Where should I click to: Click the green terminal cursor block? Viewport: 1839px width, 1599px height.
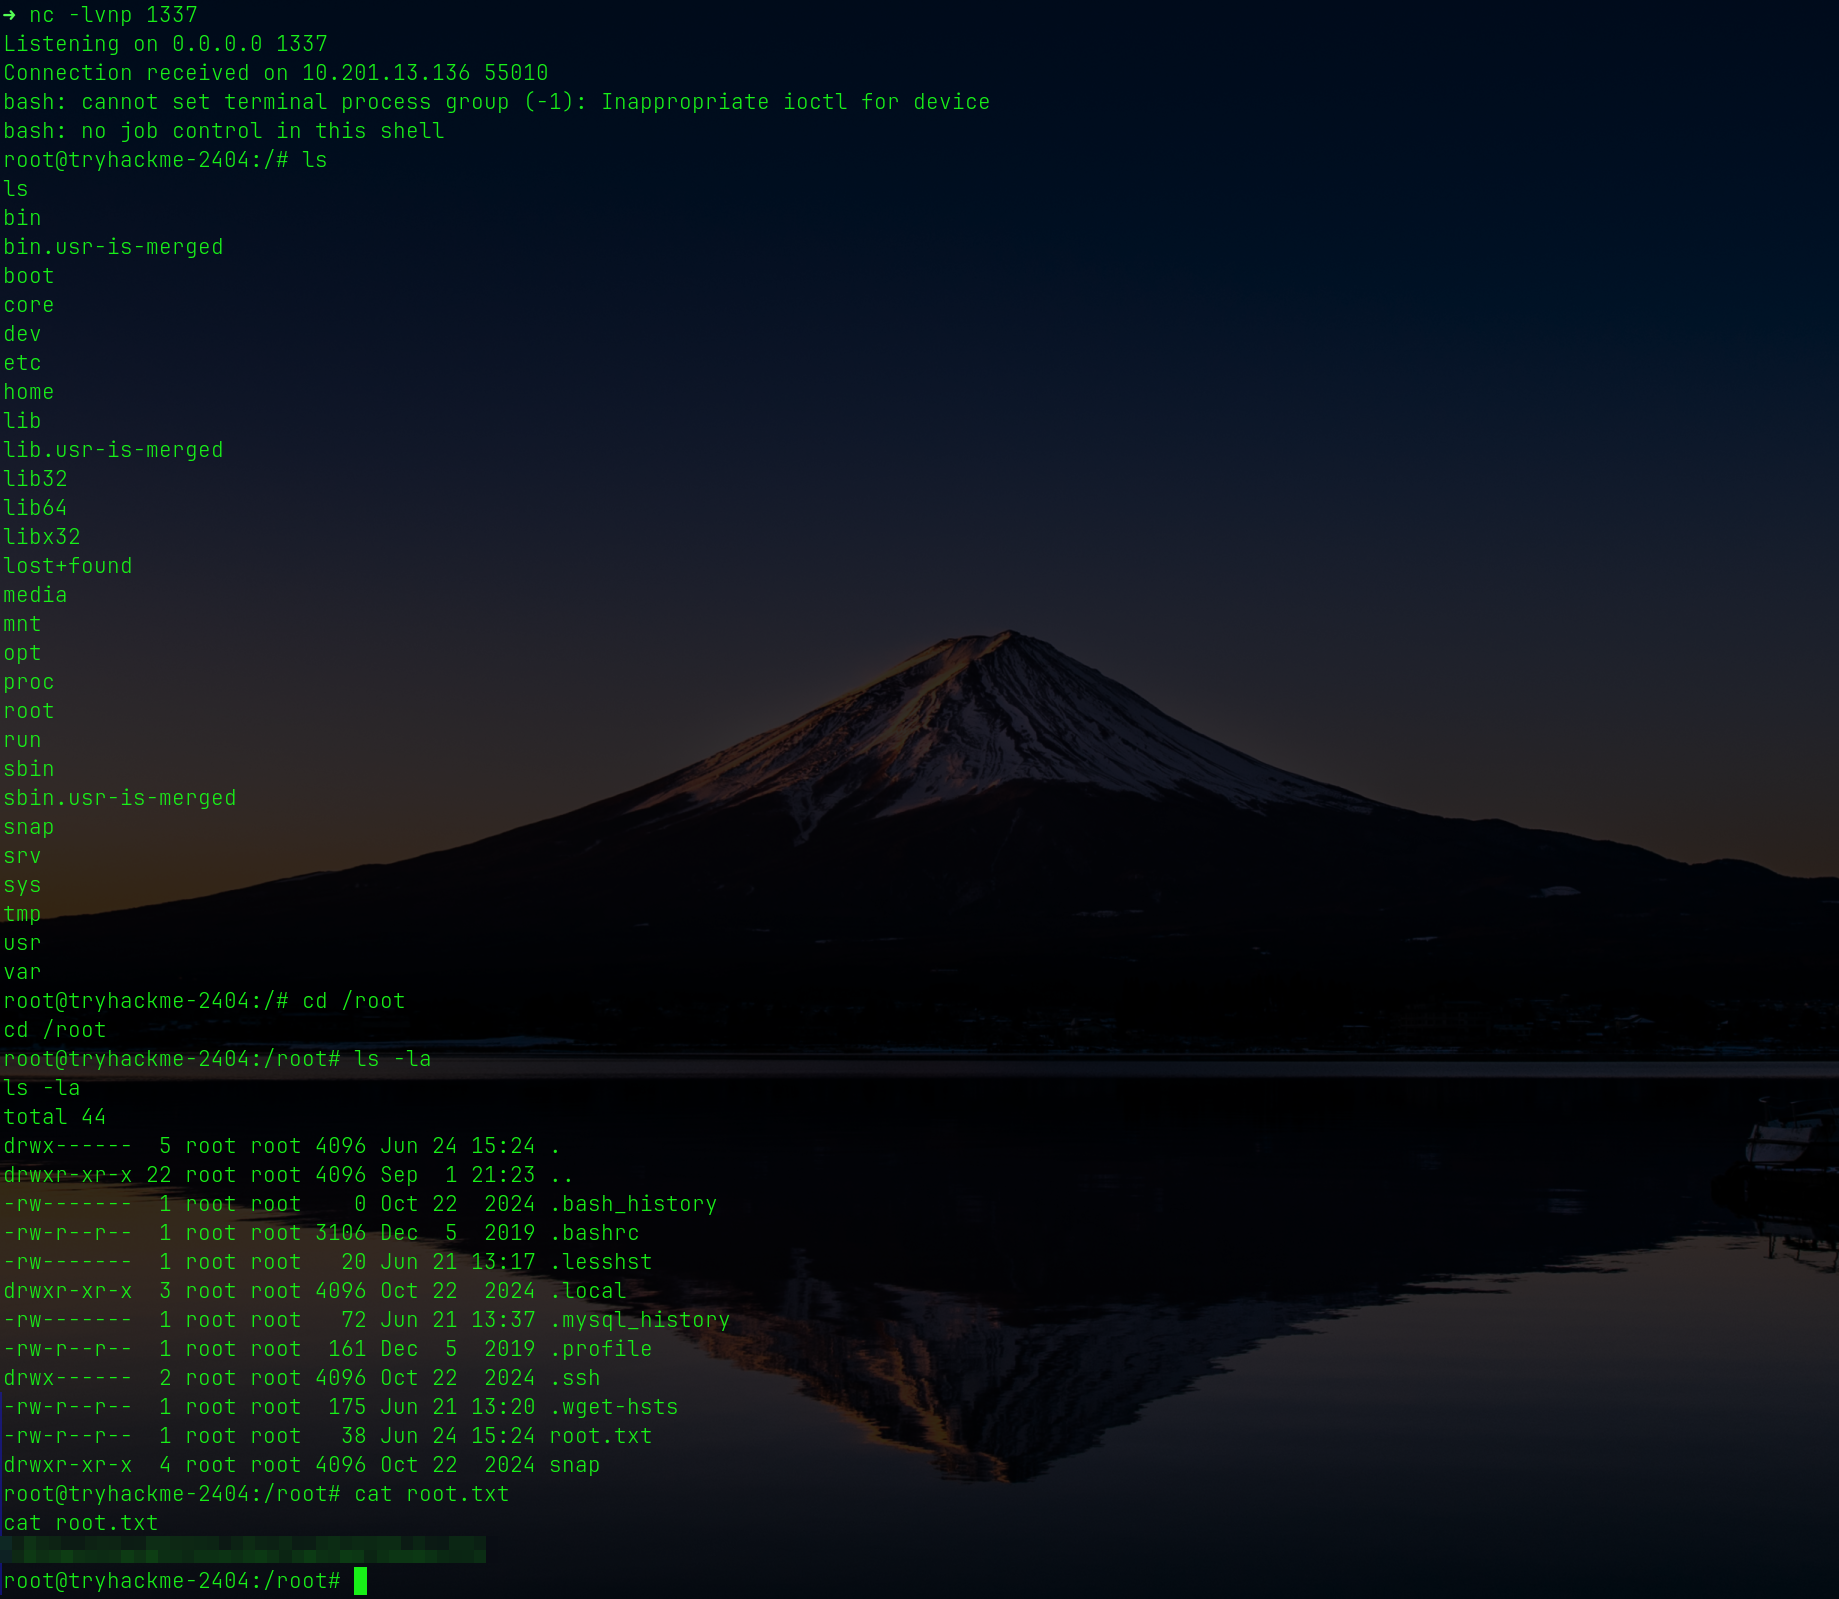coord(361,1581)
